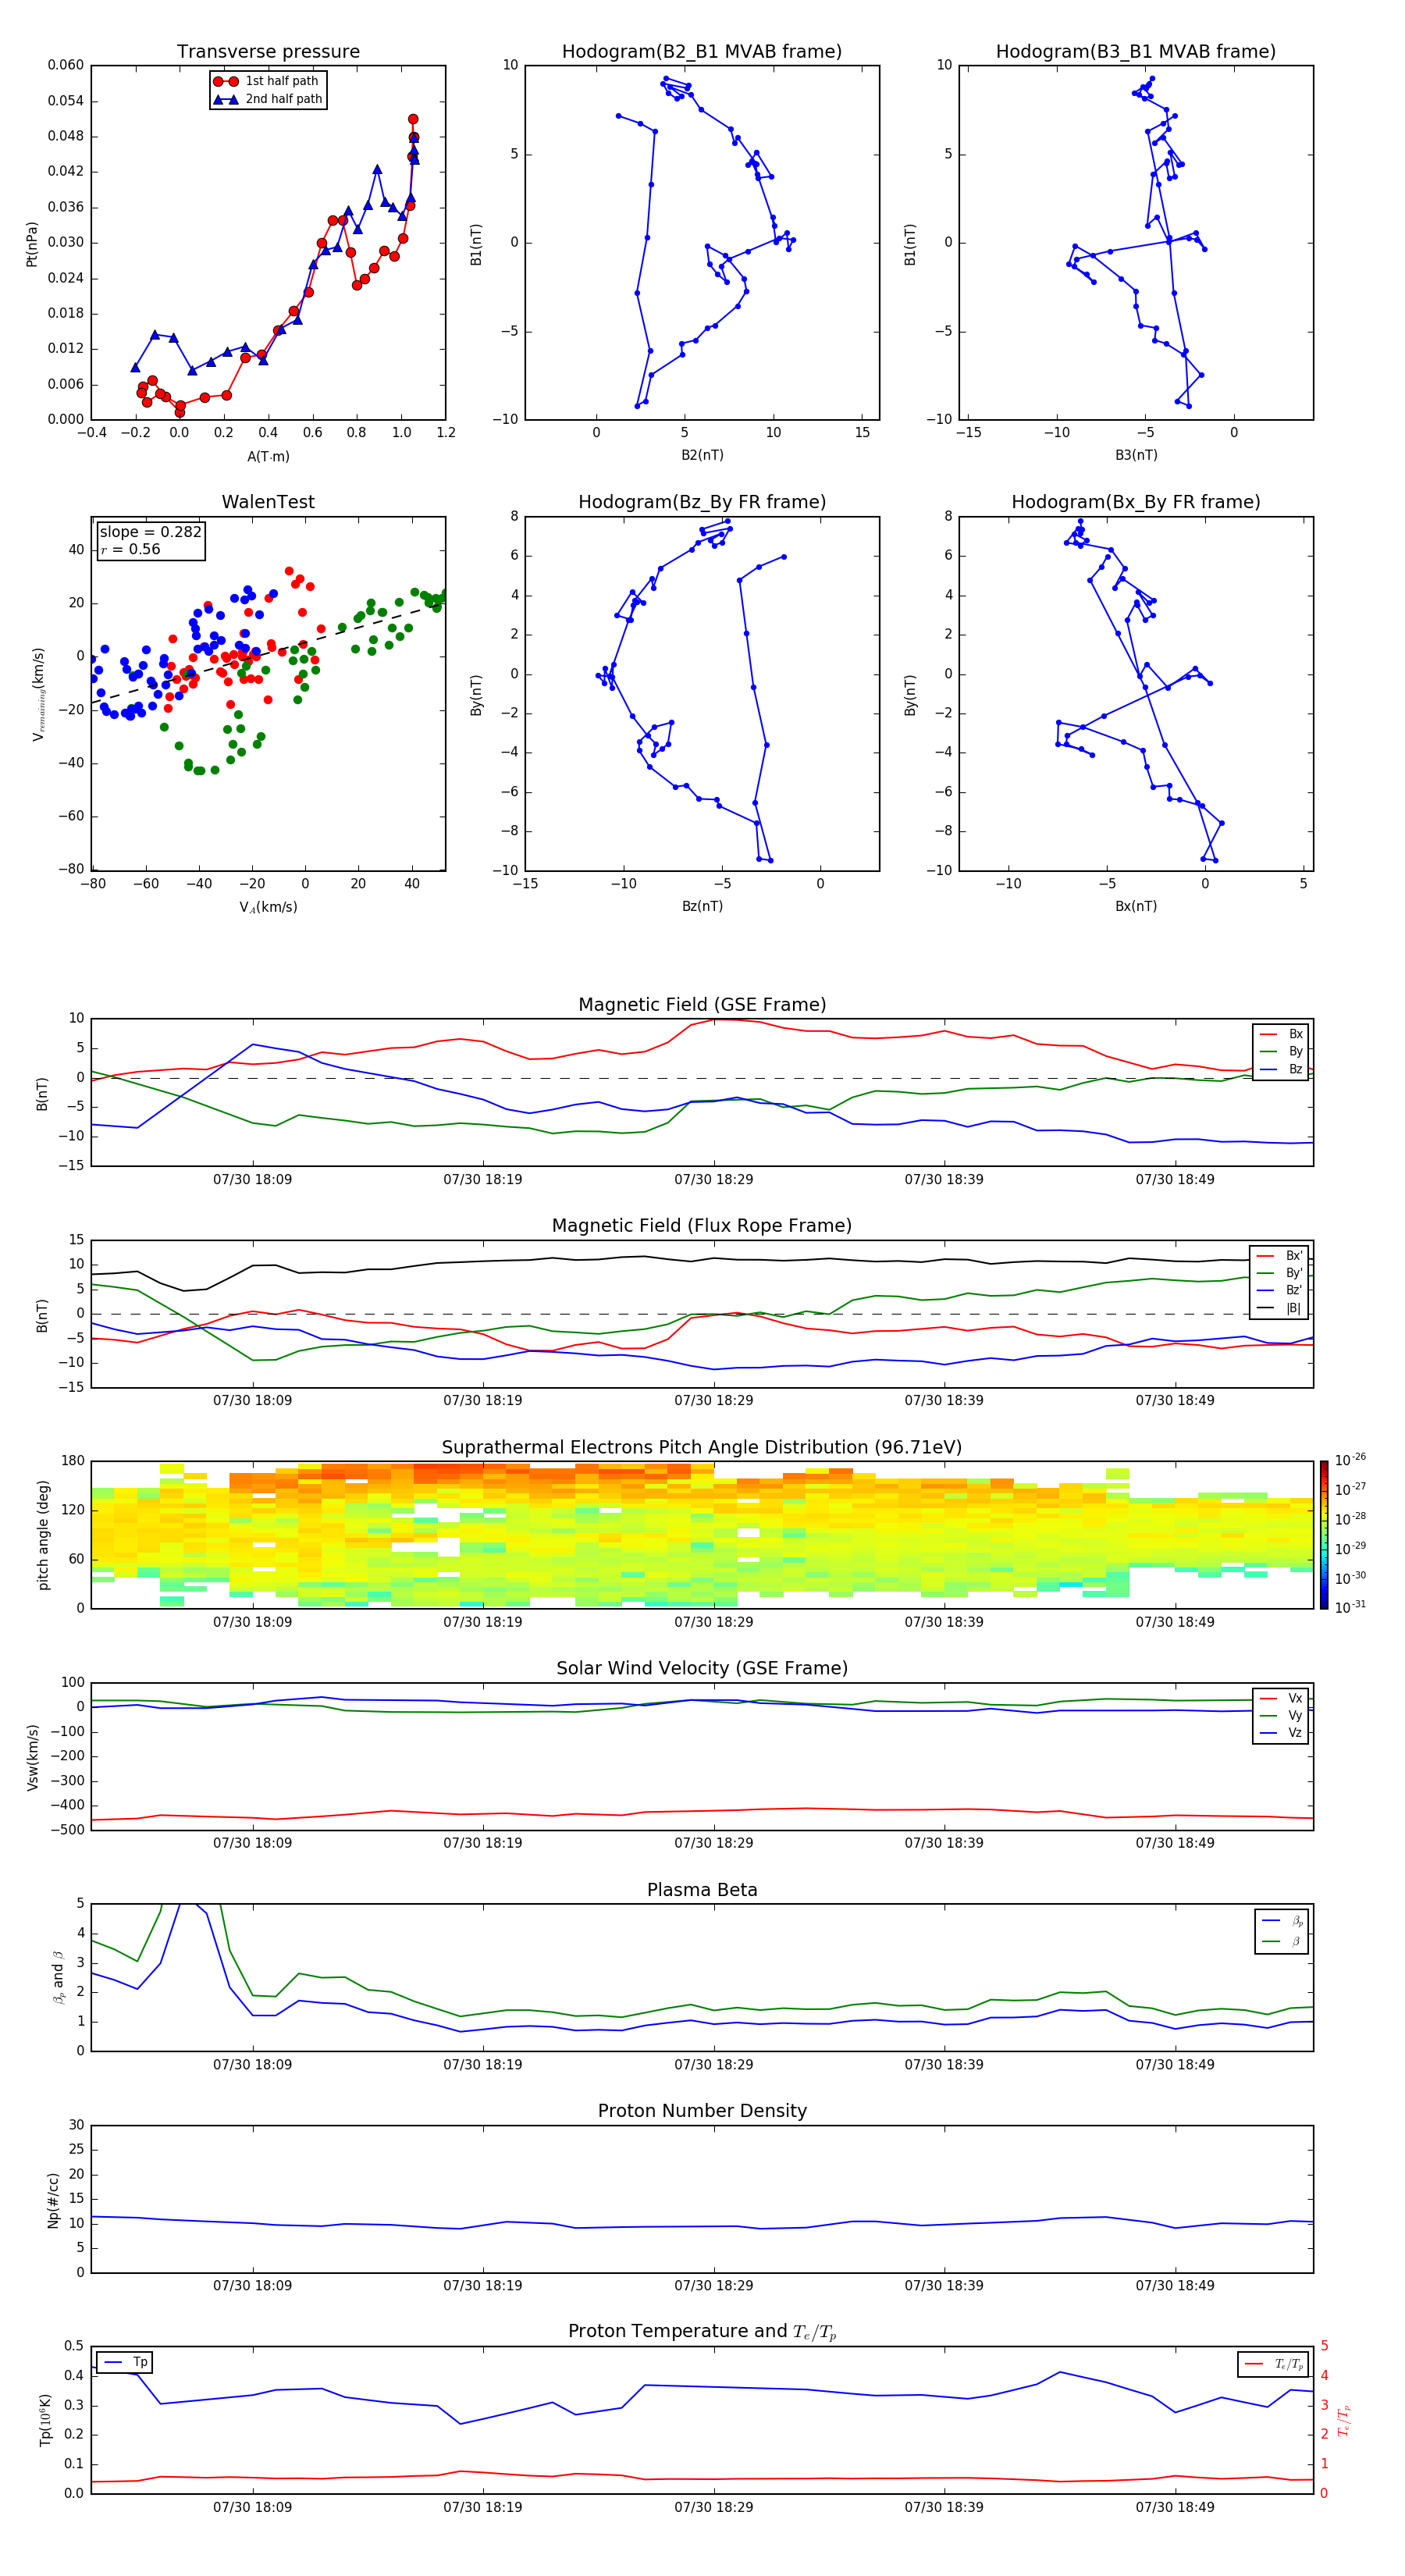This screenshot has height=2576, width=1405.
Task: Click the 'Hodogram(B3_B1 MVAB frame)' title
Action: click(x=1136, y=52)
